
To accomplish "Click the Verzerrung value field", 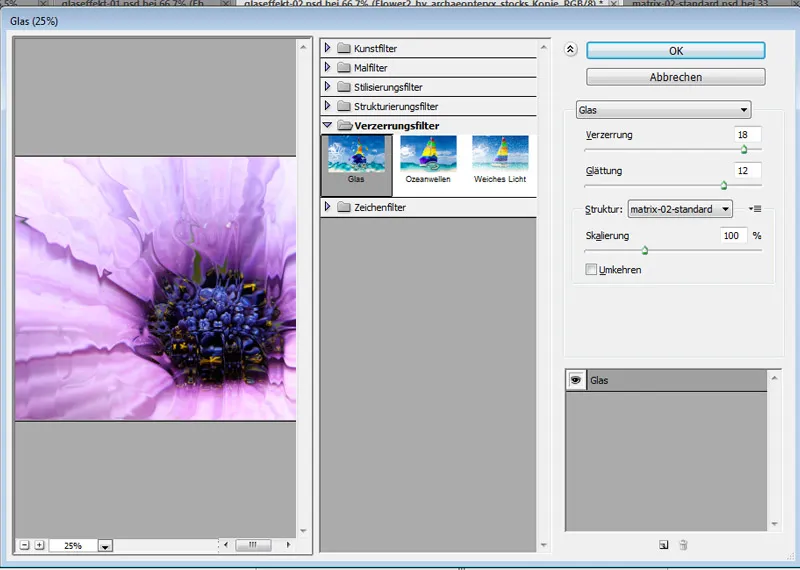I will [x=747, y=135].
